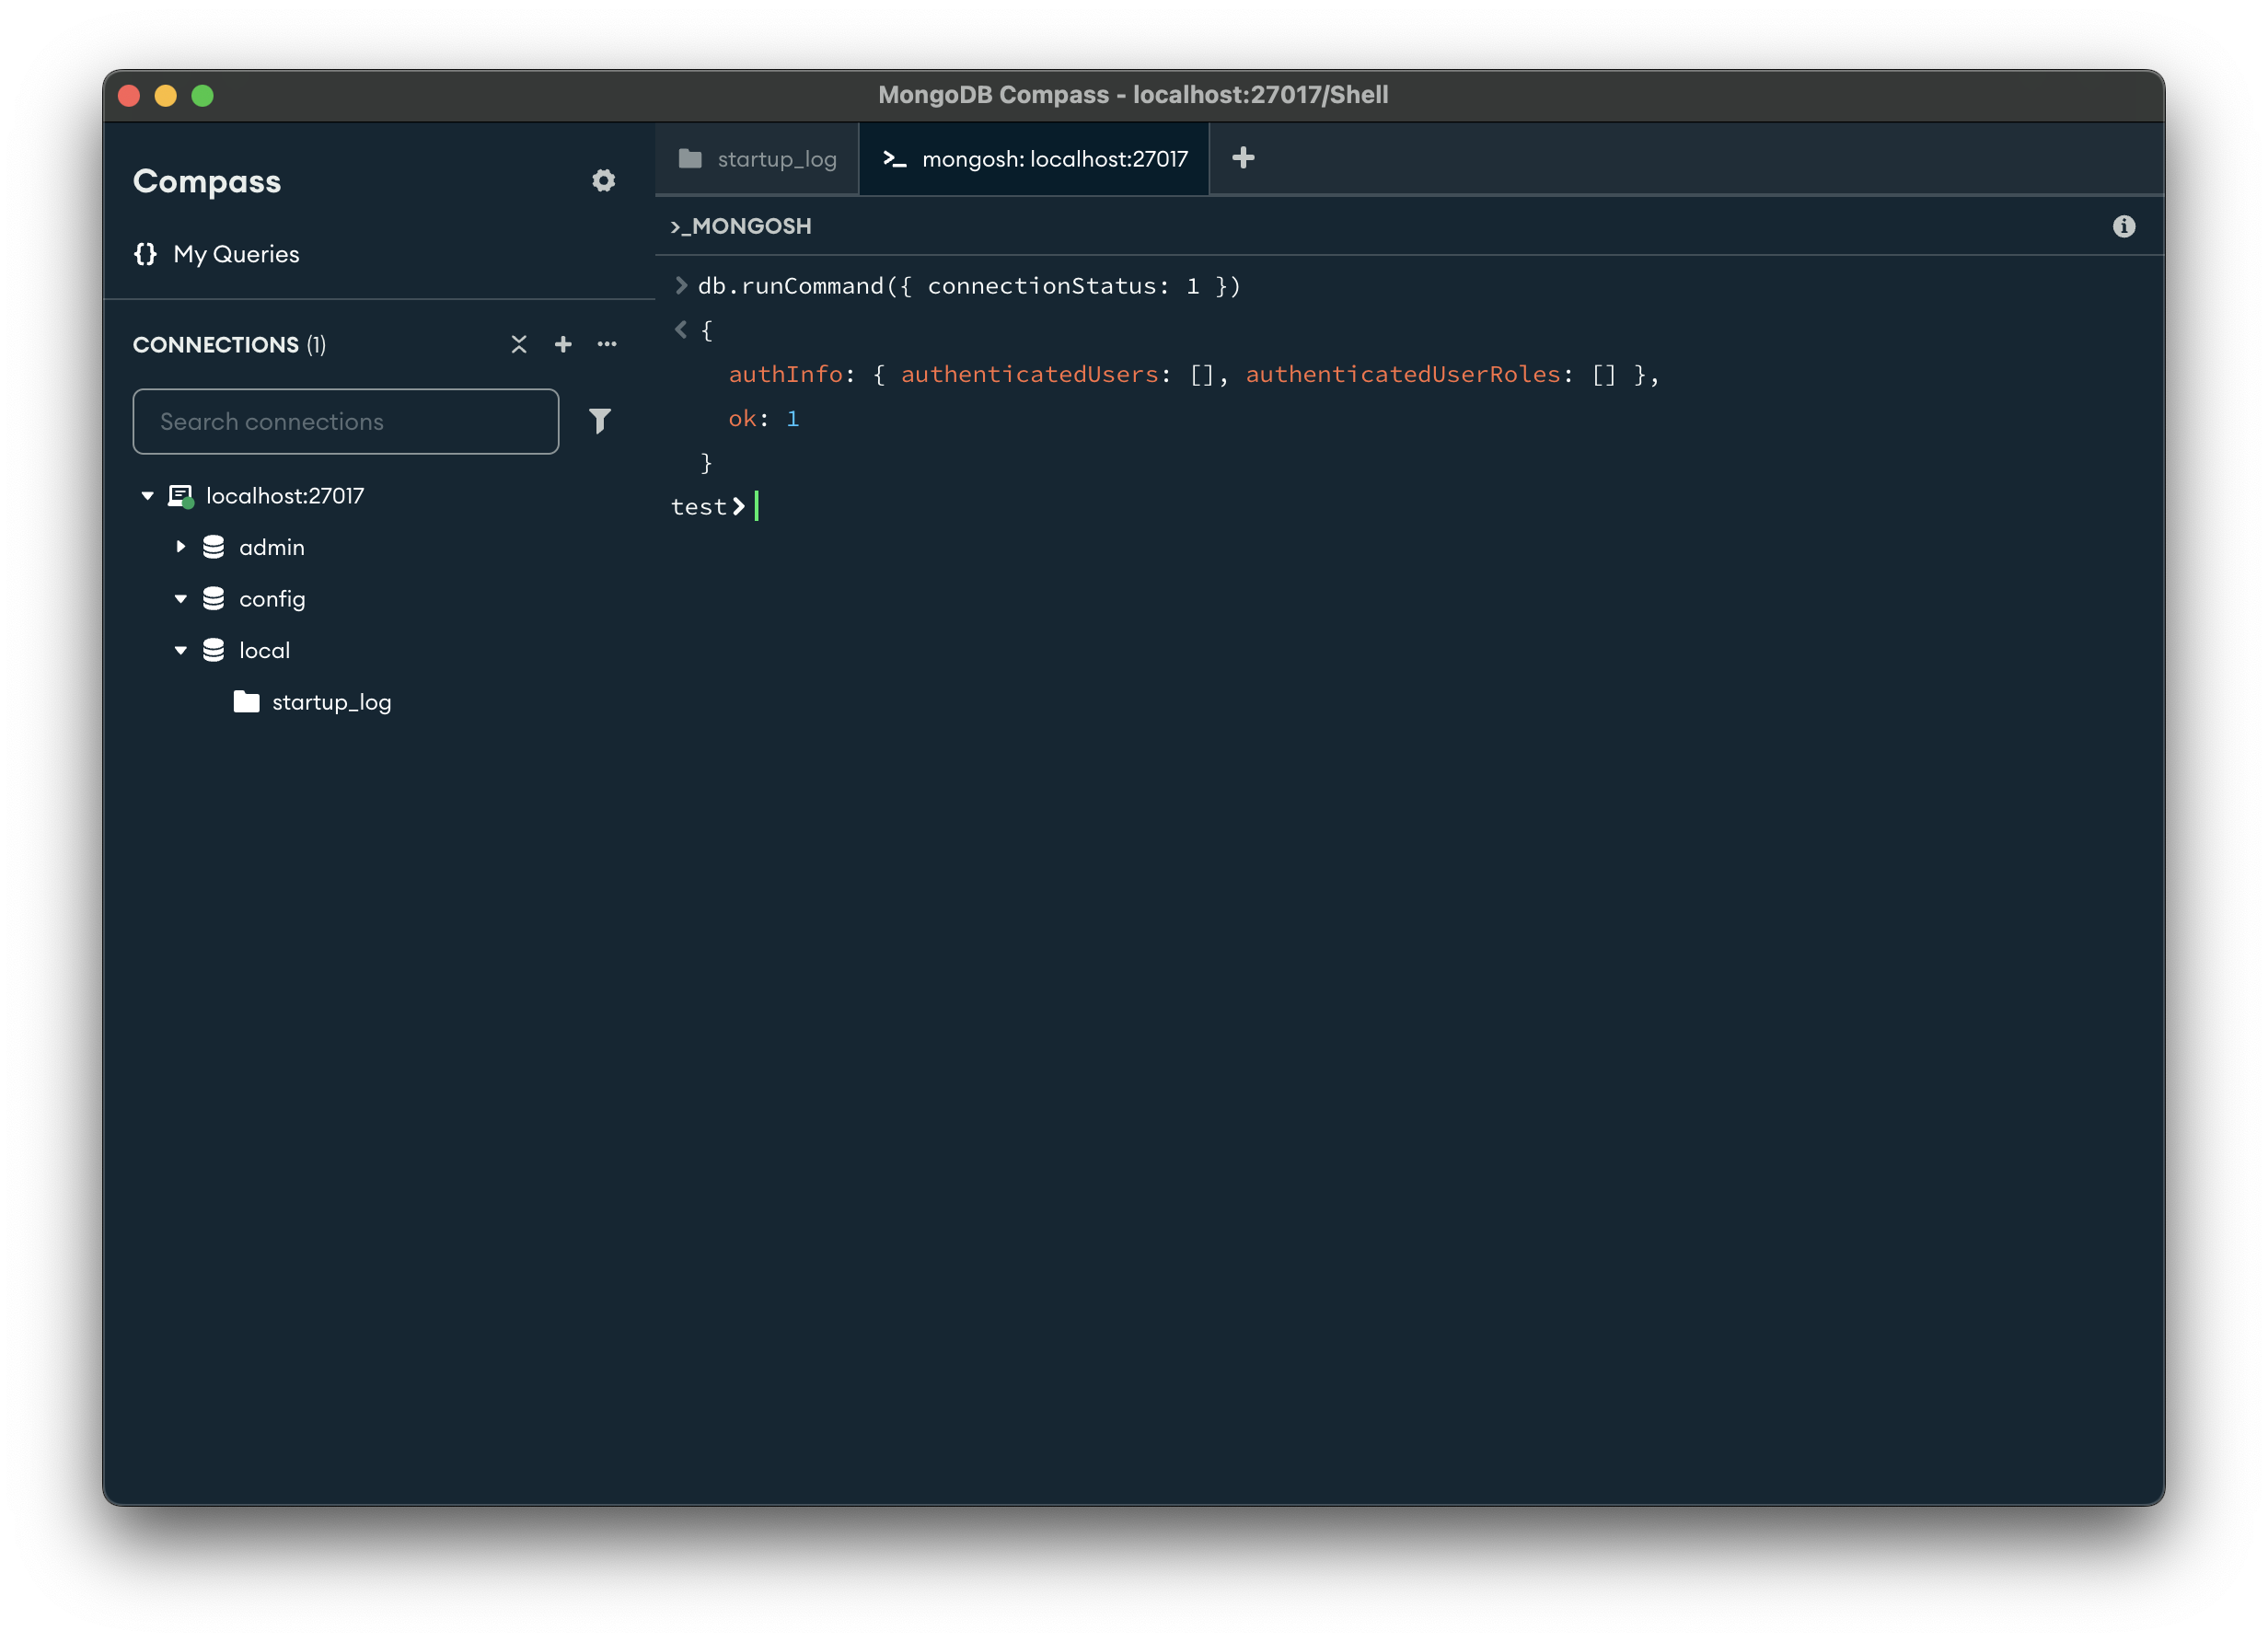Focus the test> shell prompt input
The height and width of the screenshot is (1642, 2268).
point(757,507)
